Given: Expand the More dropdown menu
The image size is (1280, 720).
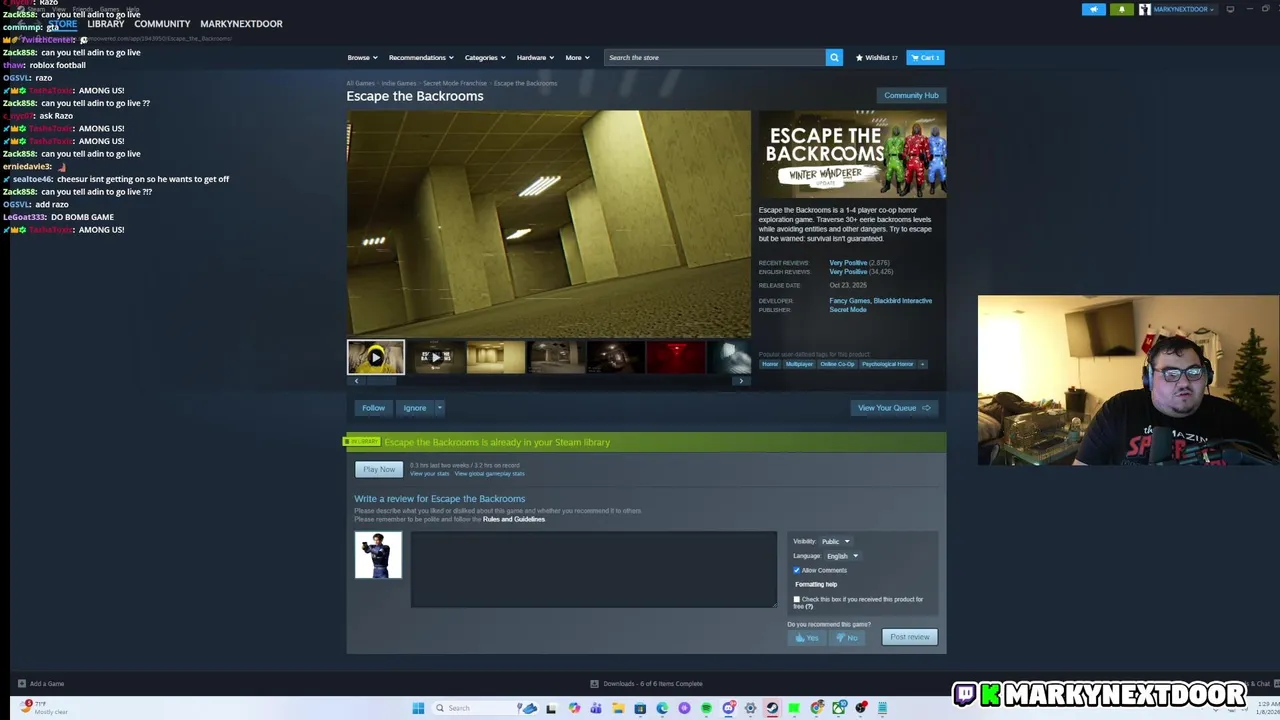Looking at the screenshot, I should click(577, 57).
